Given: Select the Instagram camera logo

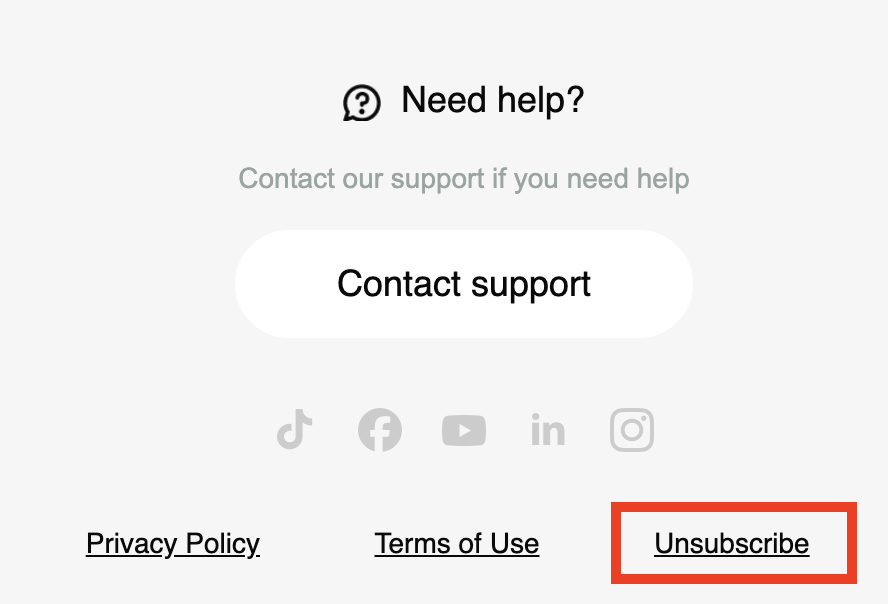Looking at the screenshot, I should pos(632,430).
